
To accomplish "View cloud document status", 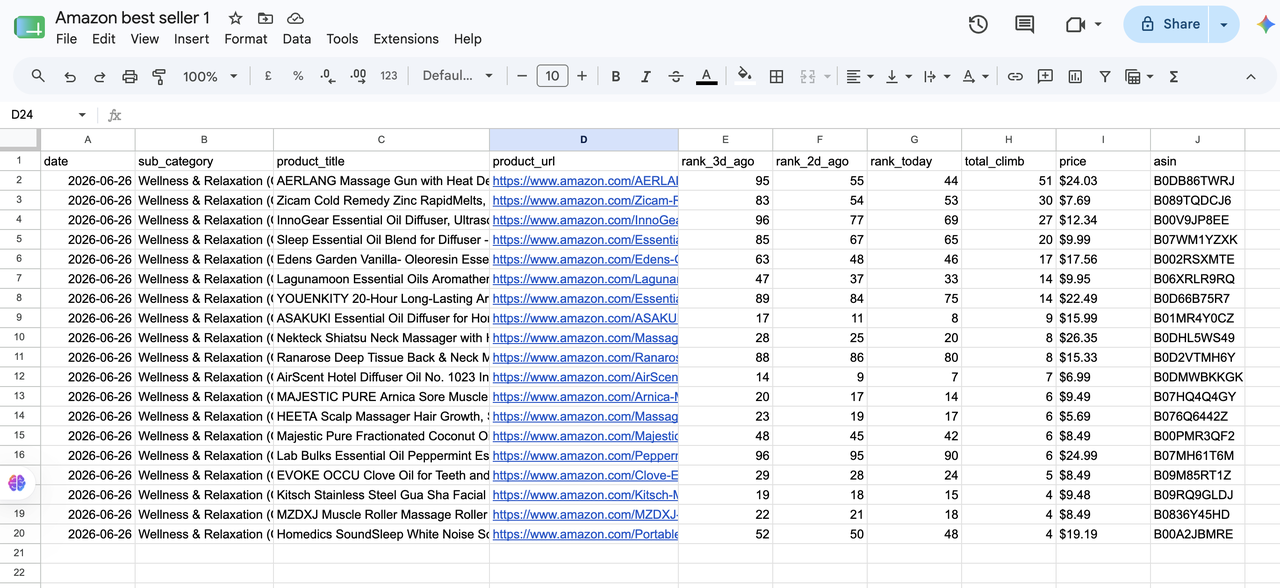I will (x=295, y=18).
